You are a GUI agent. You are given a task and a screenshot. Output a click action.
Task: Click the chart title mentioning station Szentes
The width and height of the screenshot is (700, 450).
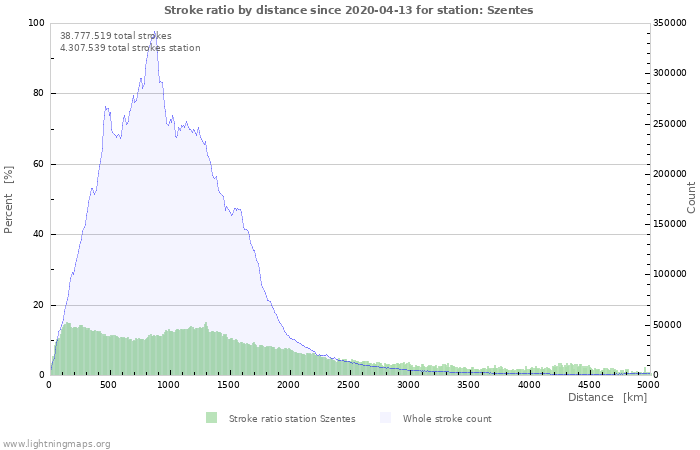349,10
